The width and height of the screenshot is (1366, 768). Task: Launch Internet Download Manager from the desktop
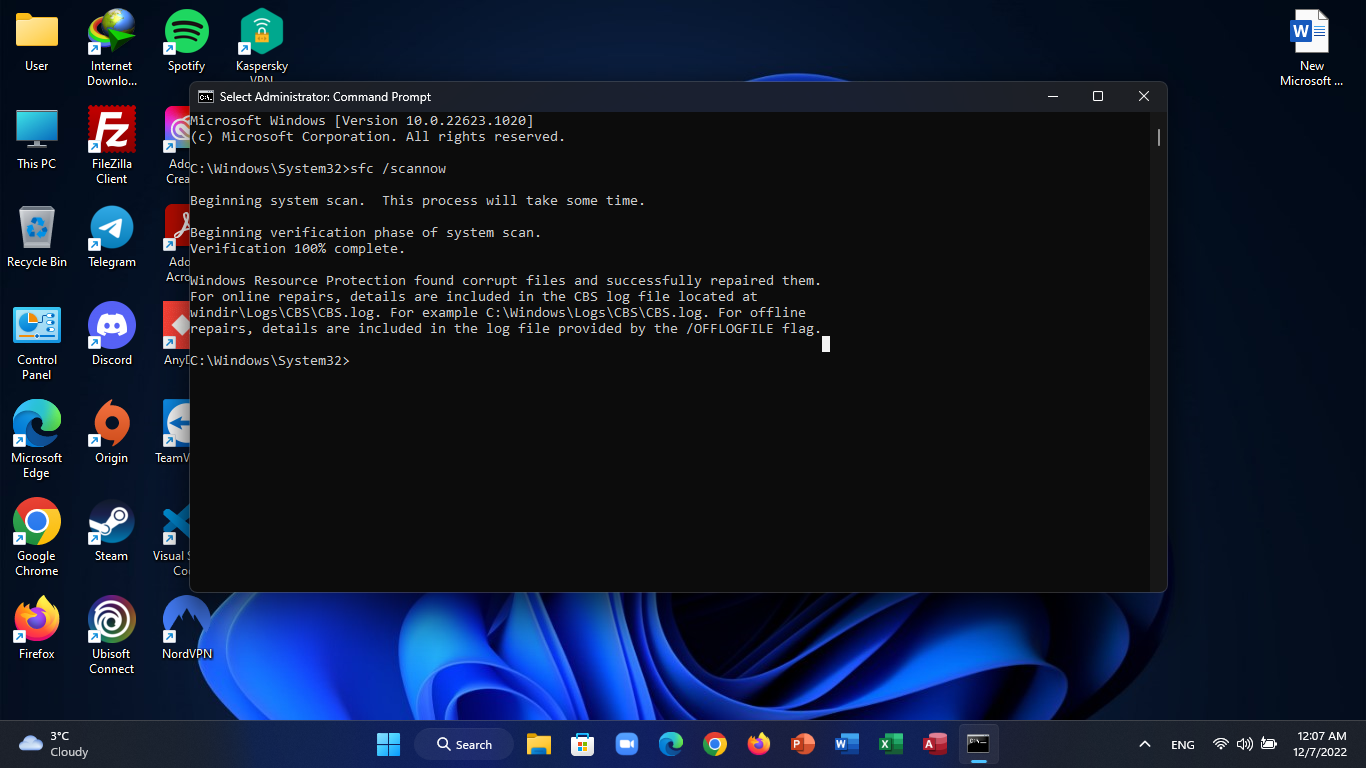(x=112, y=48)
